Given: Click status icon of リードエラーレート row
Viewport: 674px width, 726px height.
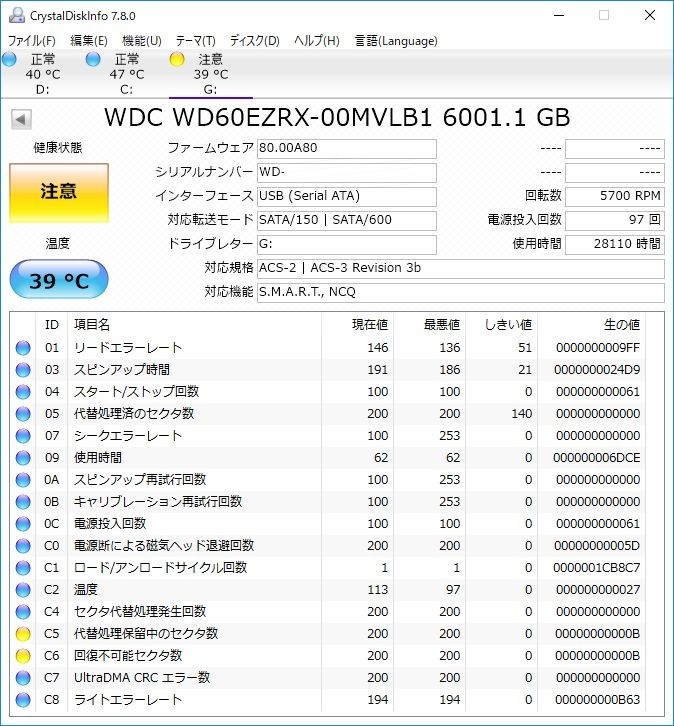Looking at the screenshot, I should [23, 348].
